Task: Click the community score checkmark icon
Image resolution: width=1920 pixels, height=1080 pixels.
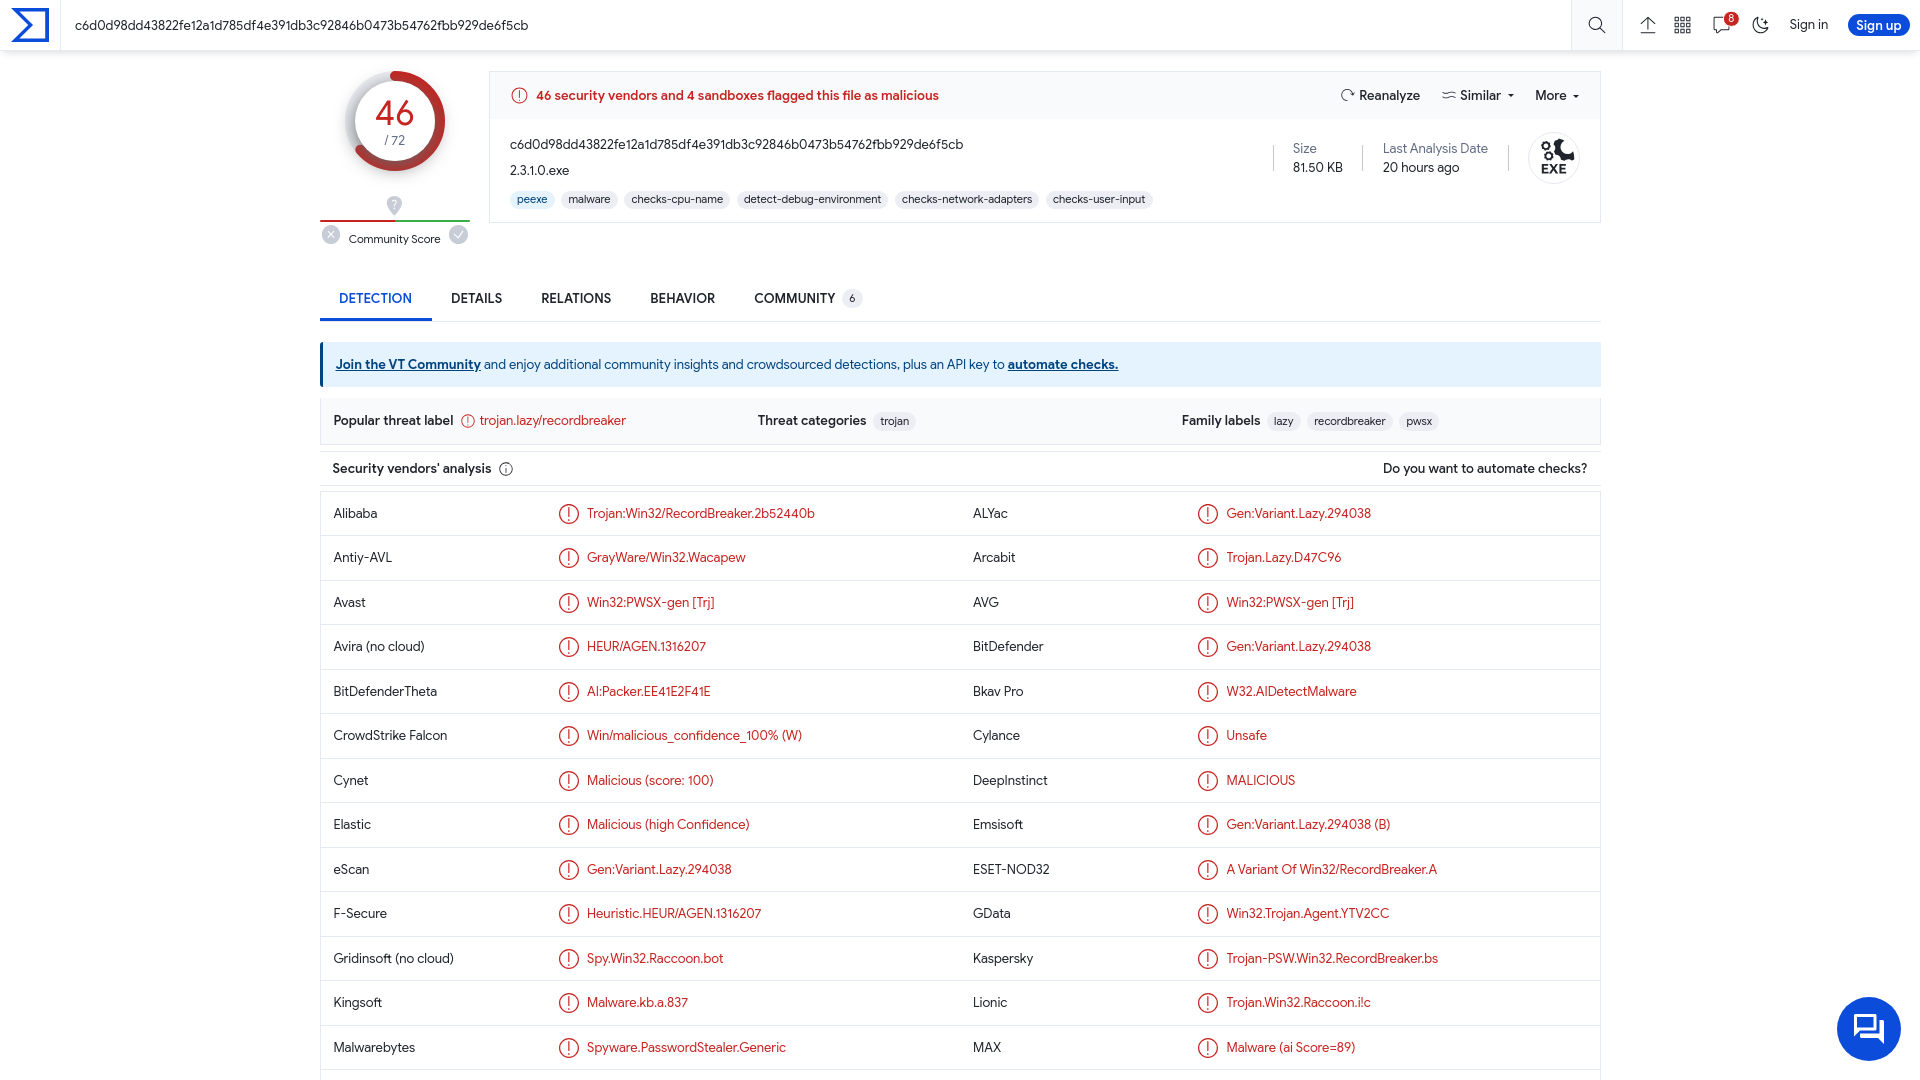Action: [x=458, y=235]
